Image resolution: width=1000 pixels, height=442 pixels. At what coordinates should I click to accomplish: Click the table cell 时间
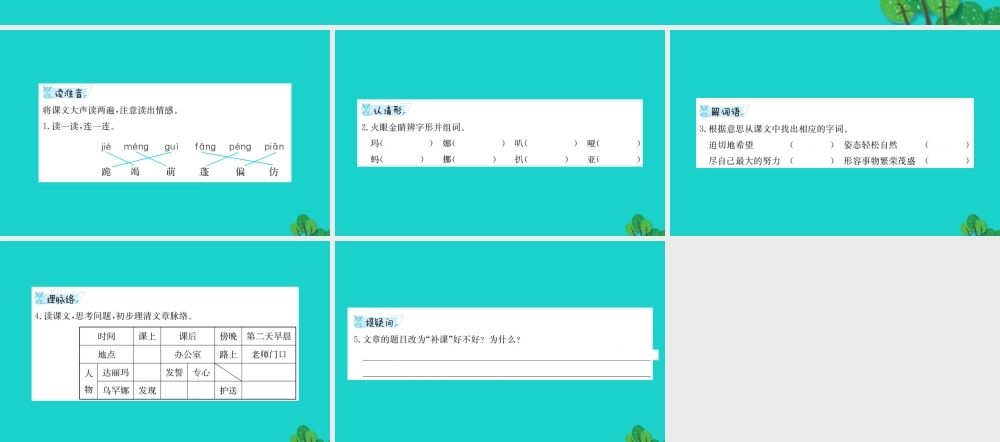click(107, 337)
